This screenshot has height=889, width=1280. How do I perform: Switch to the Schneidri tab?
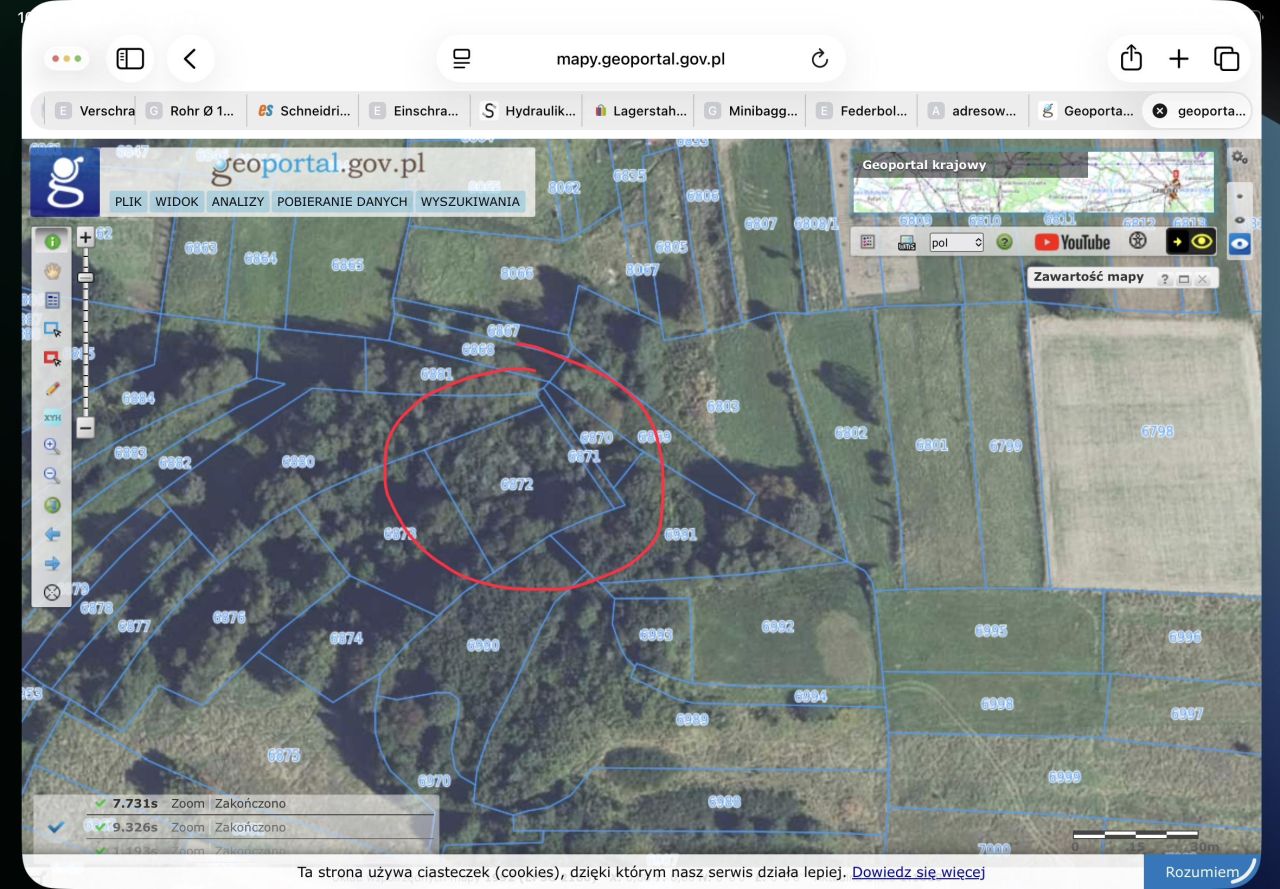303,111
